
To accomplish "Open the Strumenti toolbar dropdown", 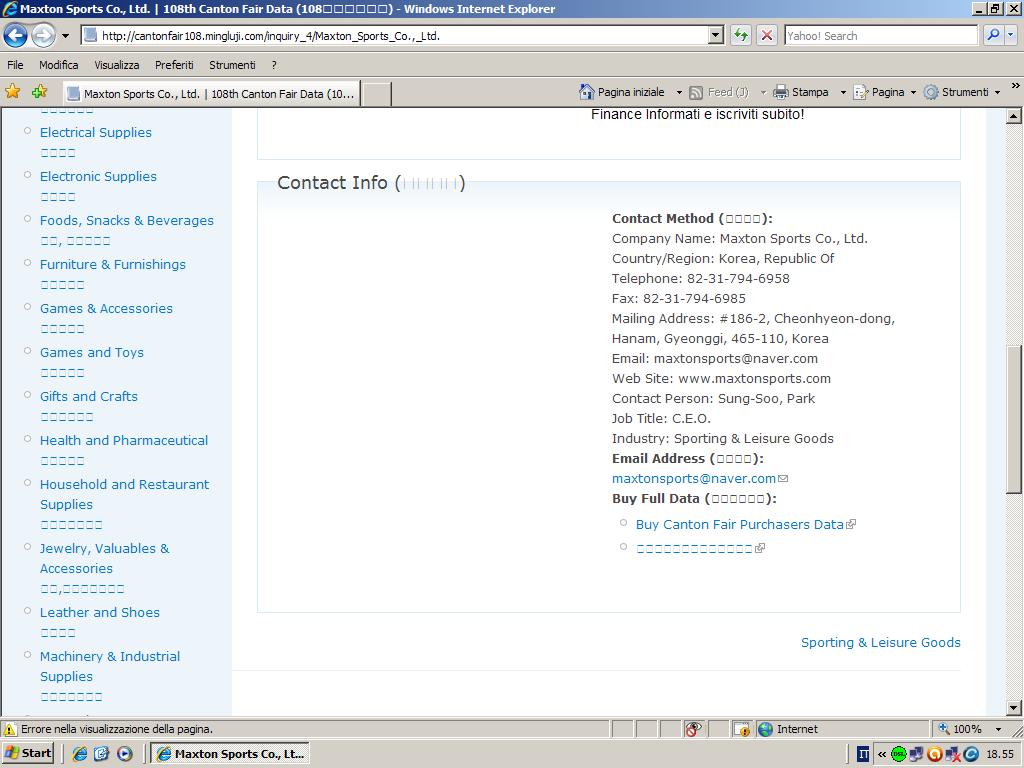I will click(x=962, y=92).
